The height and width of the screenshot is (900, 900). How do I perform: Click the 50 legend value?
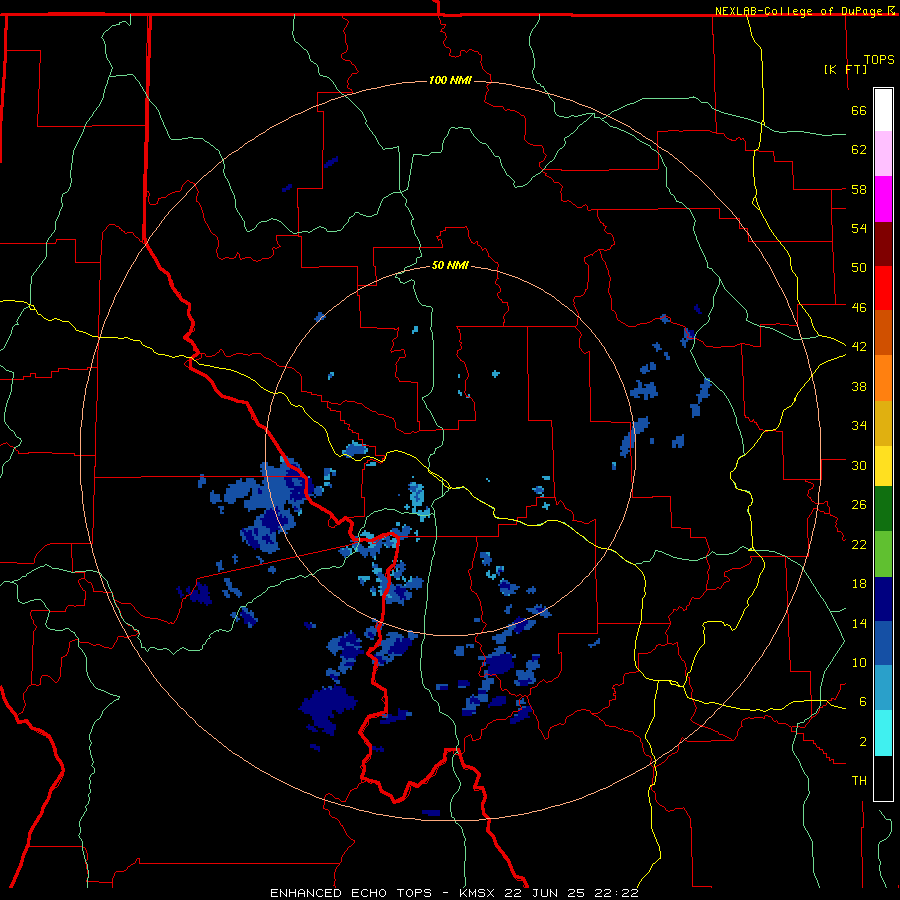859,267
